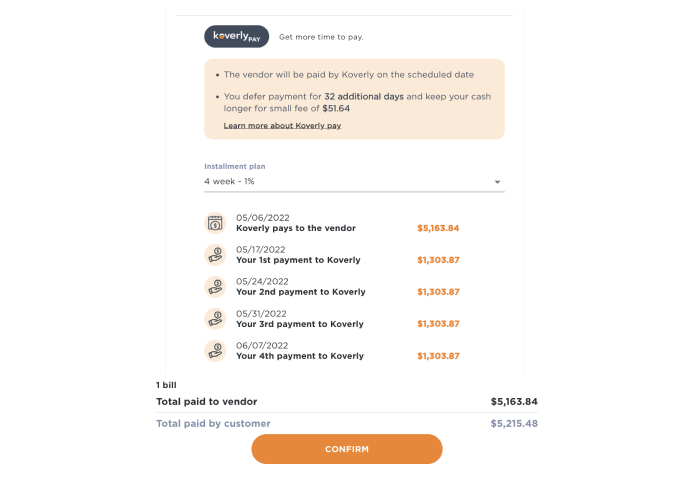This screenshot has height=499, width=678.
Task: Click the calendar icon for 05/06/2022
Action: click(x=215, y=223)
